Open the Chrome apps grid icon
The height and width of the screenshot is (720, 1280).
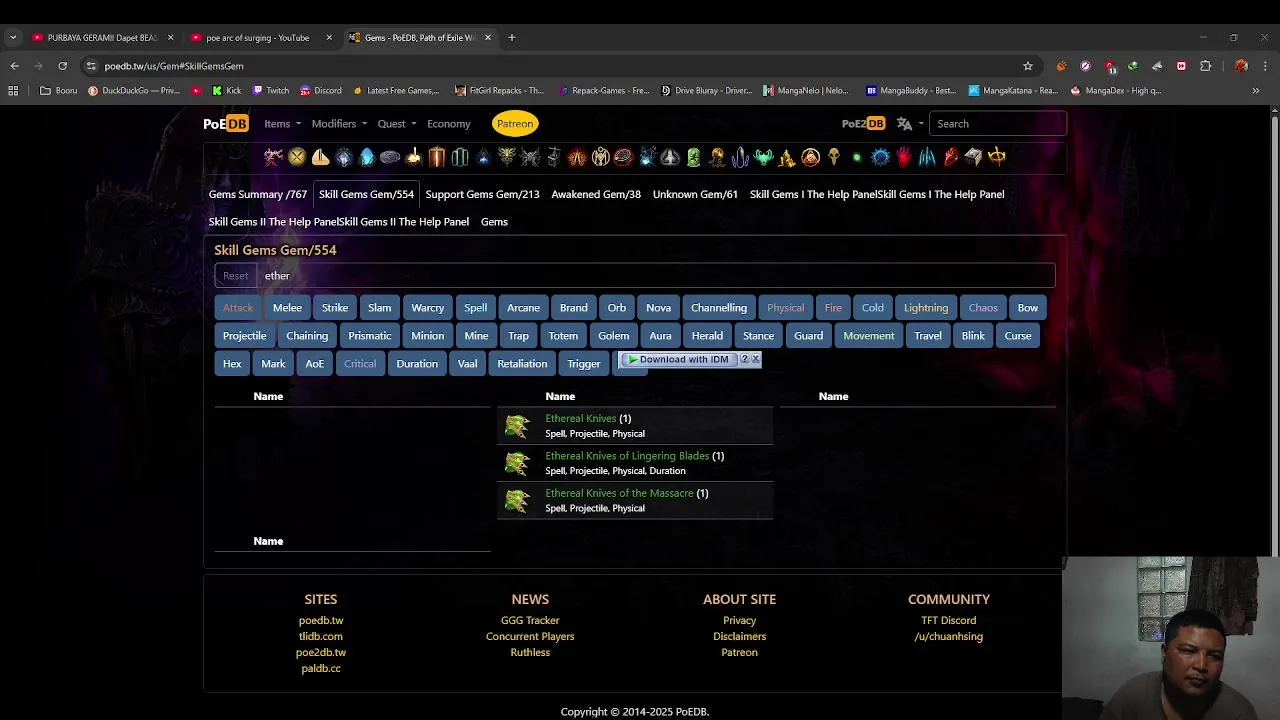click(13, 90)
